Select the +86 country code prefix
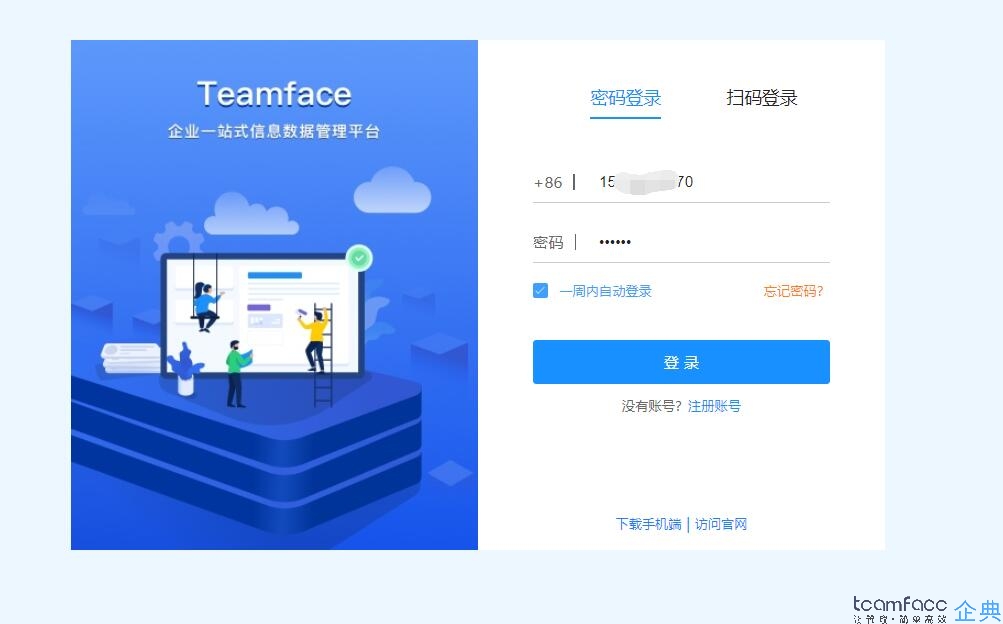1003x624 pixels. tap(548, 182)
